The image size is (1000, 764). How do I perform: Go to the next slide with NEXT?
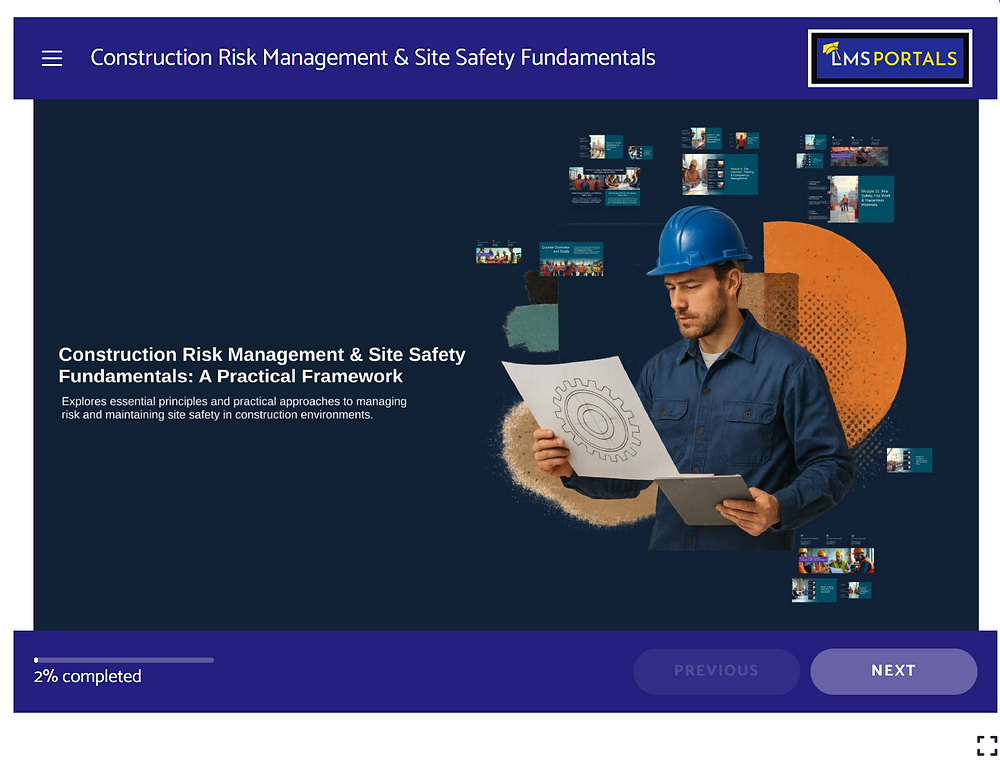coord(893,671)
